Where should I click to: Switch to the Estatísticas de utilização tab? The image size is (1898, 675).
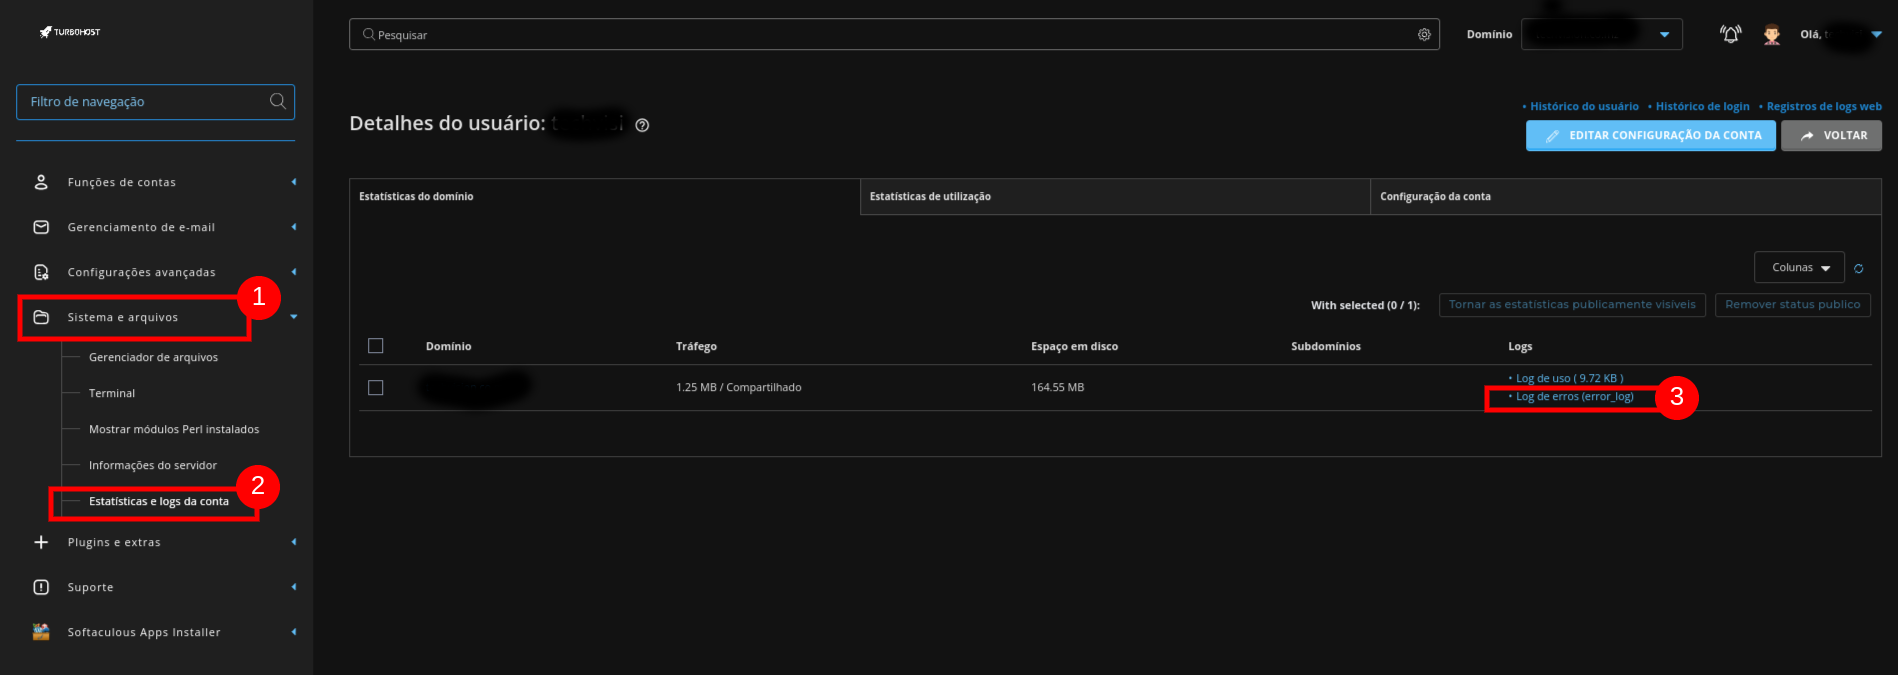(1114, 197)
